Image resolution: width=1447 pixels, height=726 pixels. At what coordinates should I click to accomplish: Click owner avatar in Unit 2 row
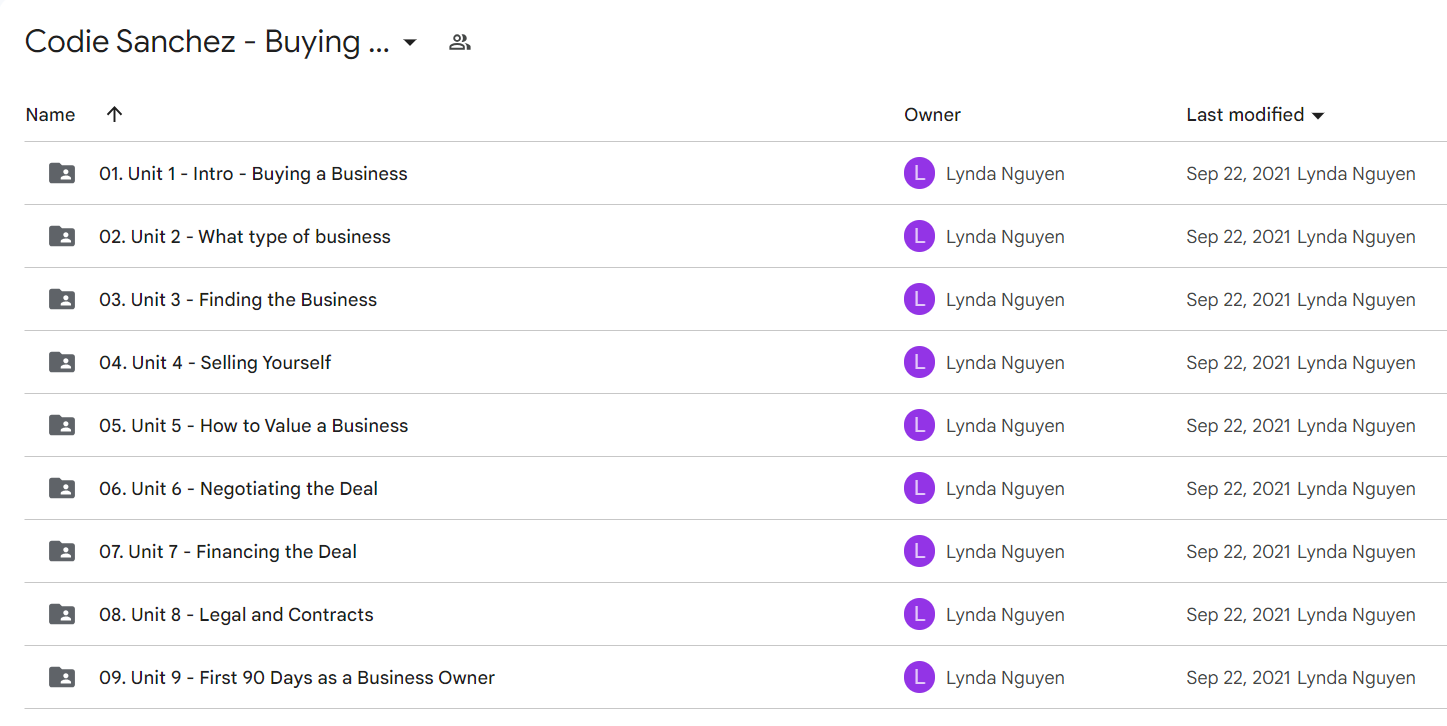(x=919, y=236)
